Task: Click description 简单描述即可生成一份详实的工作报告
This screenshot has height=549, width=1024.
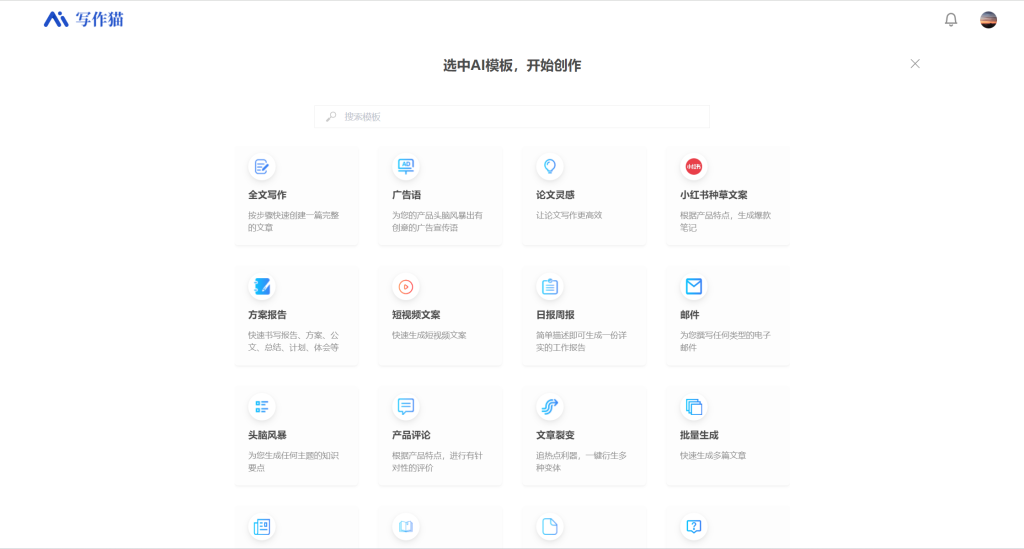Action: coord(581,341)
